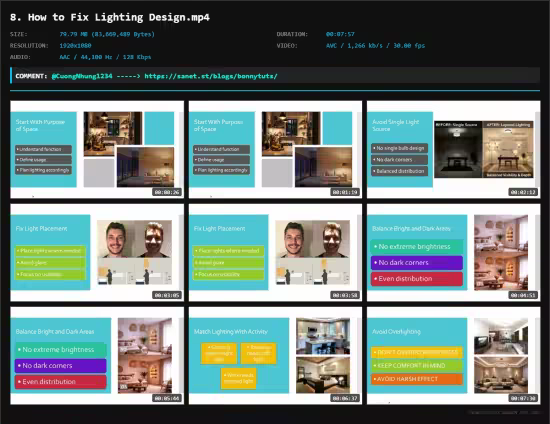The image size is (550, 424).
Task: Click the resolution value 1920x1080
Action: click(x=75, y=46)
